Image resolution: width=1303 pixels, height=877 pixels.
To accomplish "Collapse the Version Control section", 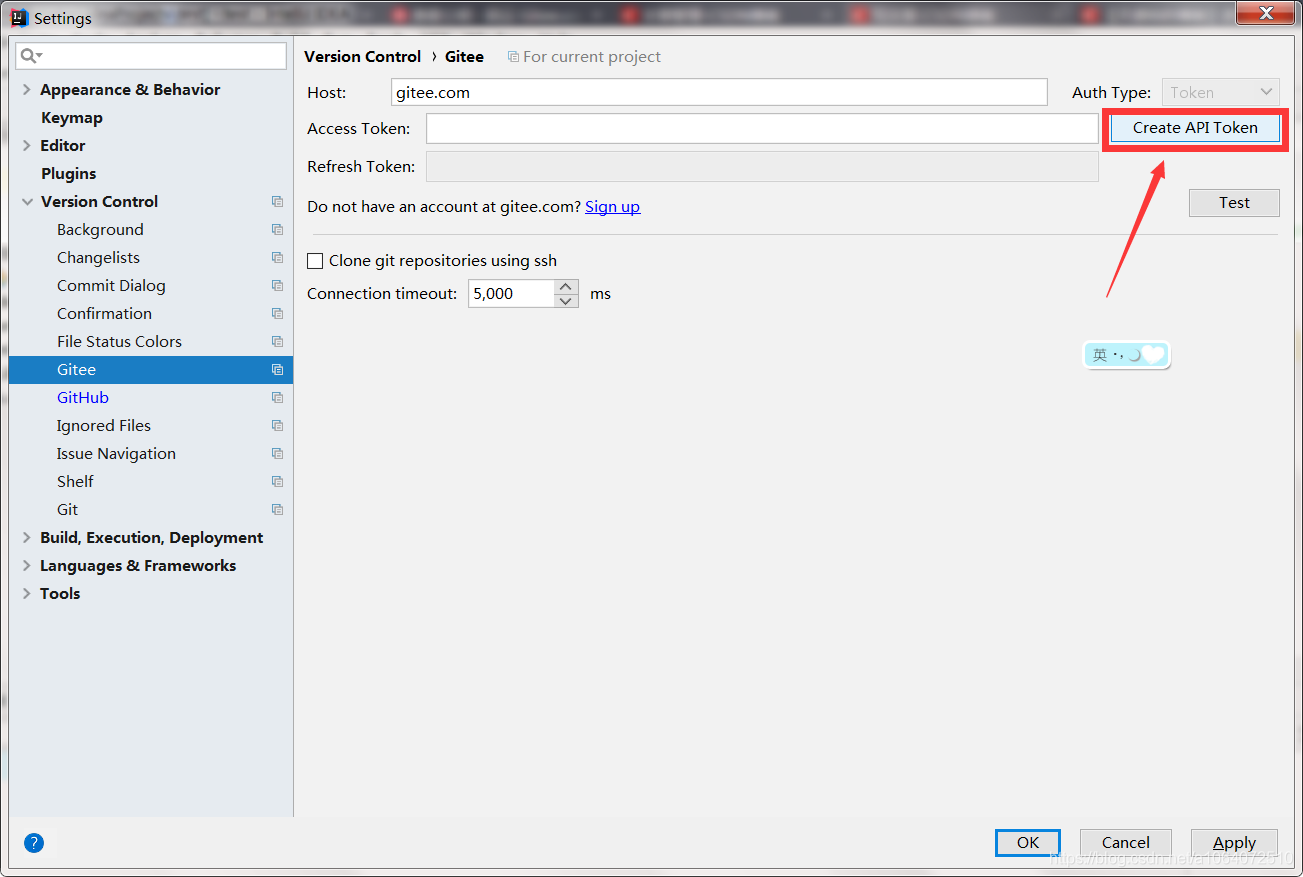I will point(27,202).
